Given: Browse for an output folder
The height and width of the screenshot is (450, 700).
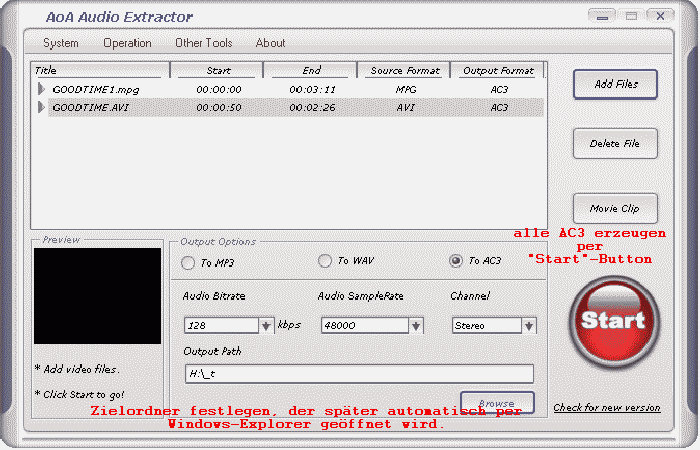Looking at the screenshot, I should coord(497,404).
